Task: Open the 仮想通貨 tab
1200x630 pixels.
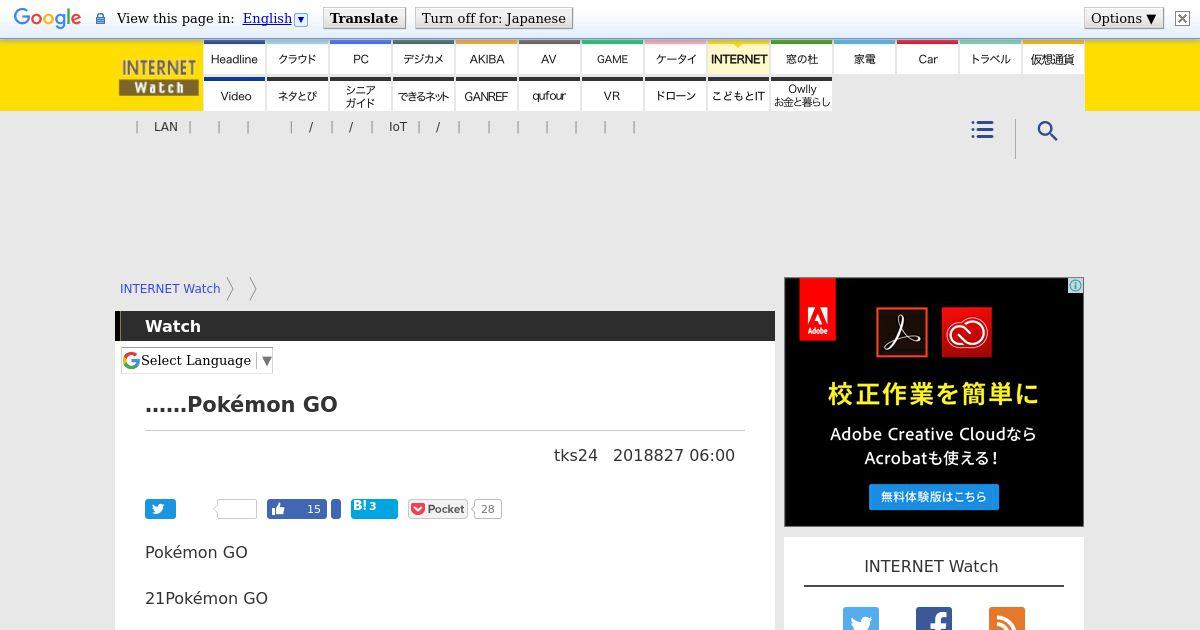Action: (1053, 59)
